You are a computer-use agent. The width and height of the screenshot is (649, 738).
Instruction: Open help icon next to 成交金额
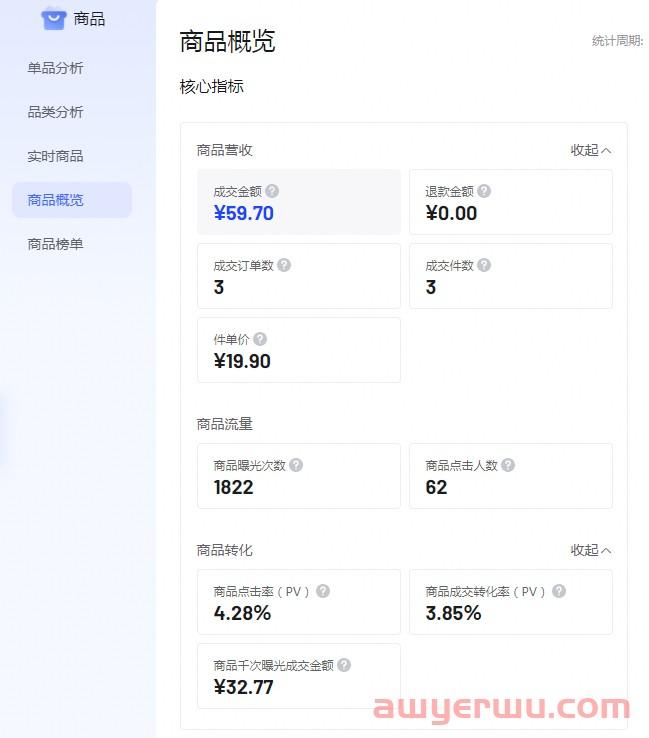click(x=272, y=191)
